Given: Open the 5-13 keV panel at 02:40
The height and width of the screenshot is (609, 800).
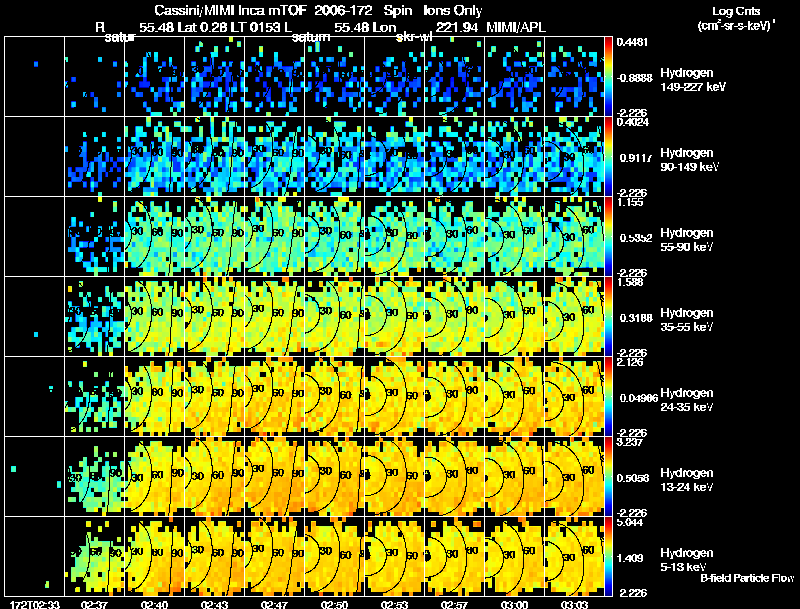Looking at the screenshot, I should tap(155, 556).
